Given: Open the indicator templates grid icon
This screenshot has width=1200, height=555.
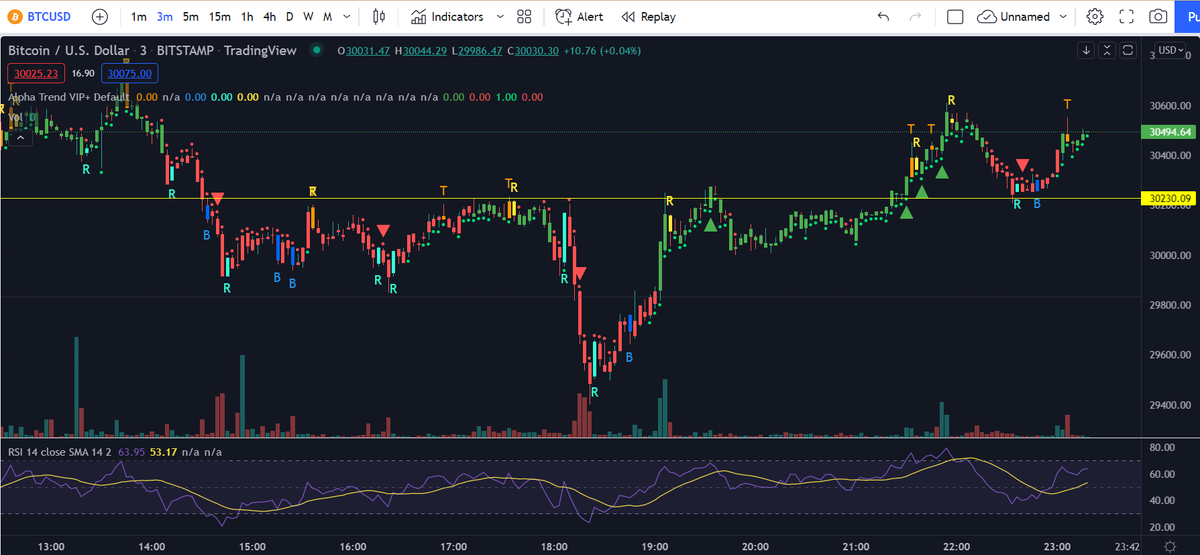Looking at the screenshot, I should [x=524, y=17].
